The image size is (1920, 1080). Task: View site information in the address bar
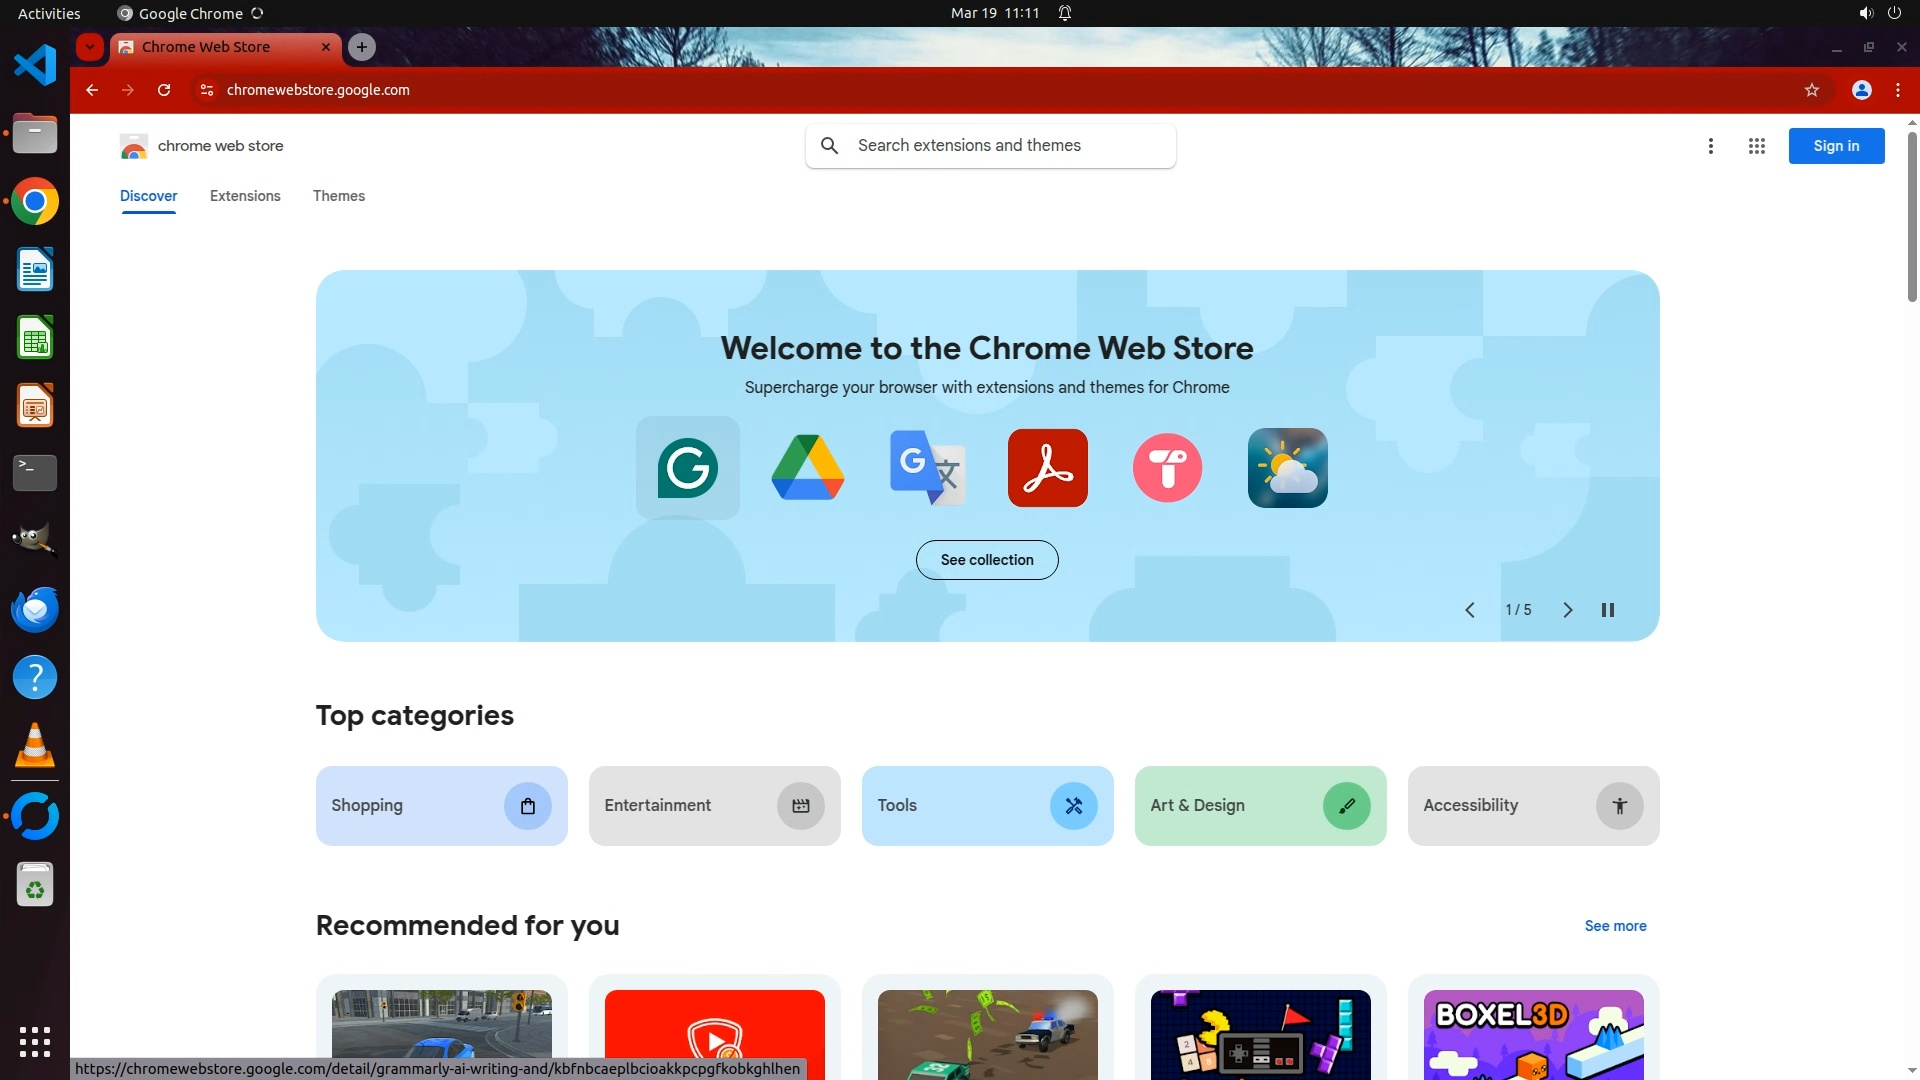click(207, 90)
